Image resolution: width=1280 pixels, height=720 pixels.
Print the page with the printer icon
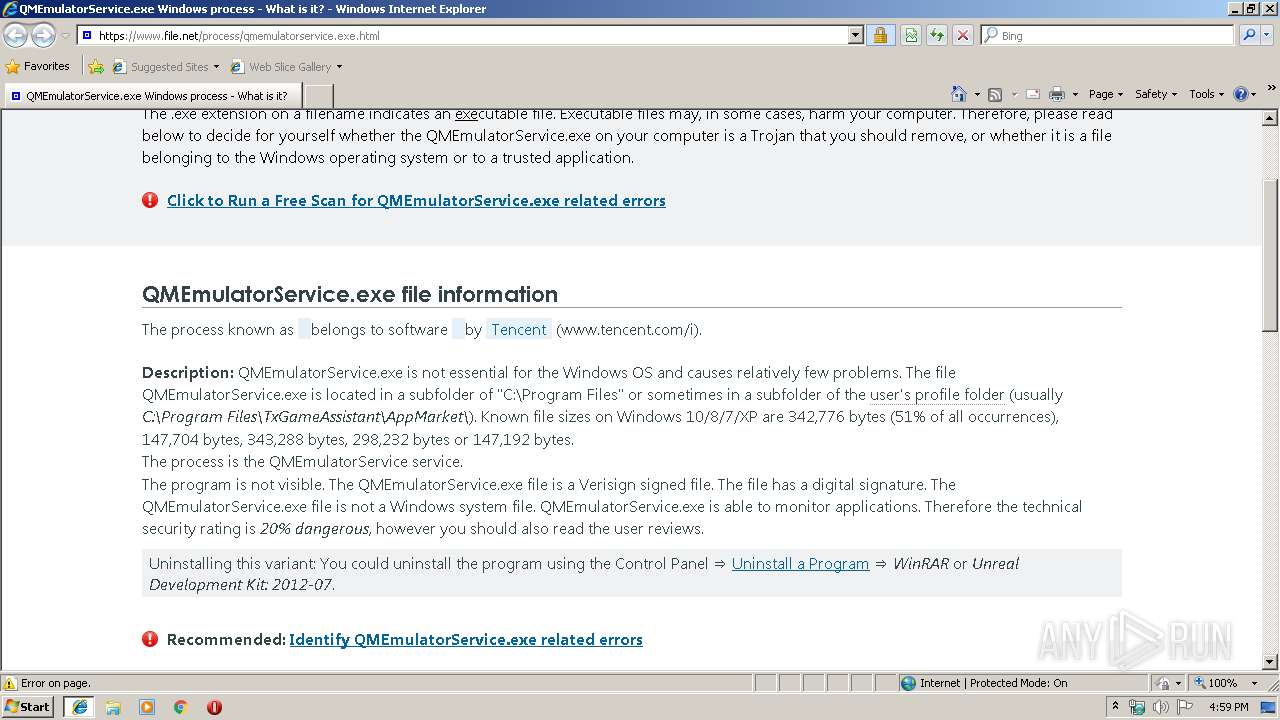[x=1056, y=94]
